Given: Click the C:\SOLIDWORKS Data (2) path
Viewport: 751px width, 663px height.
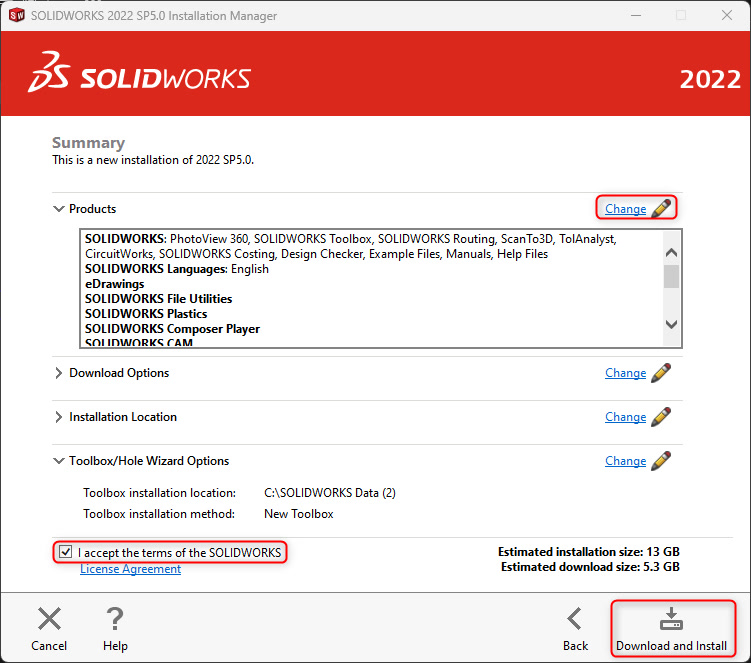Looking at the screenshot, I should [330, 492].
